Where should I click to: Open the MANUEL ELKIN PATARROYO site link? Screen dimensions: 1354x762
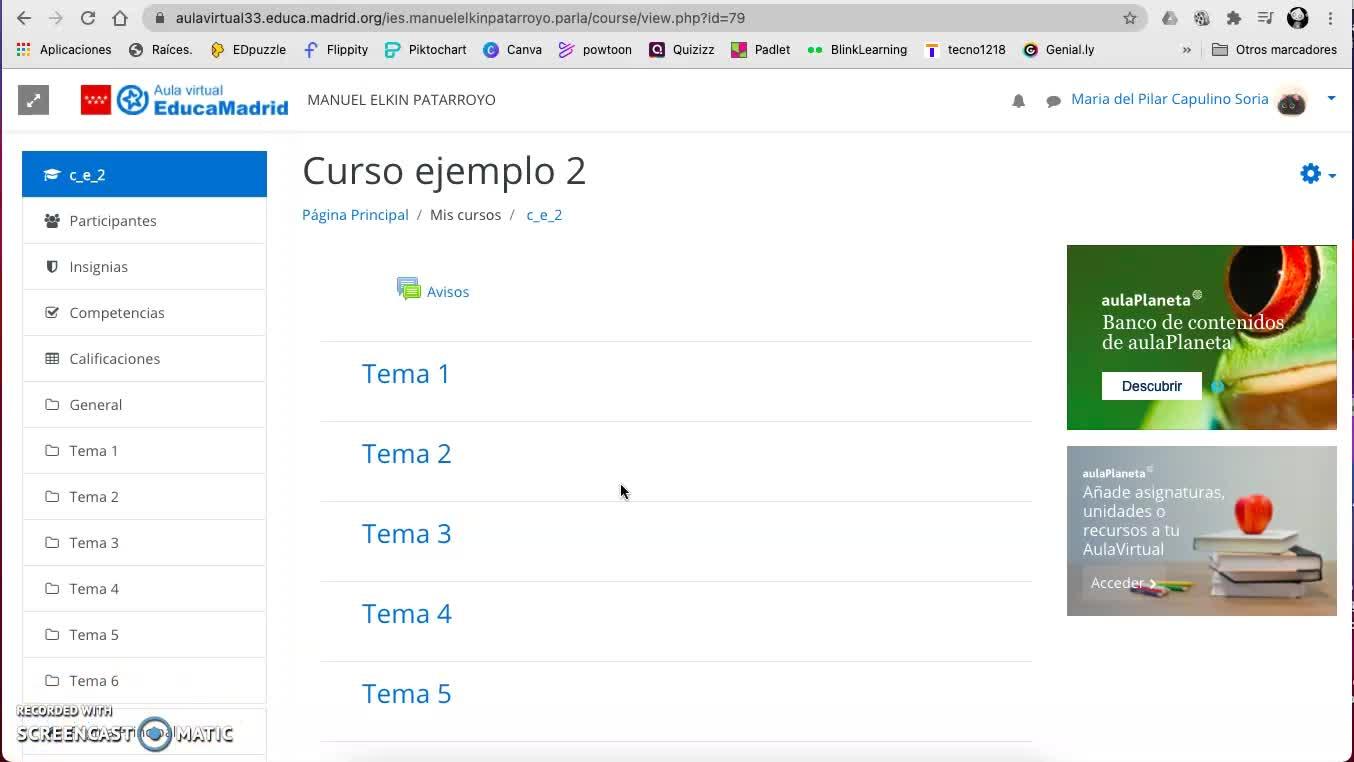click(x=401, y=100)
